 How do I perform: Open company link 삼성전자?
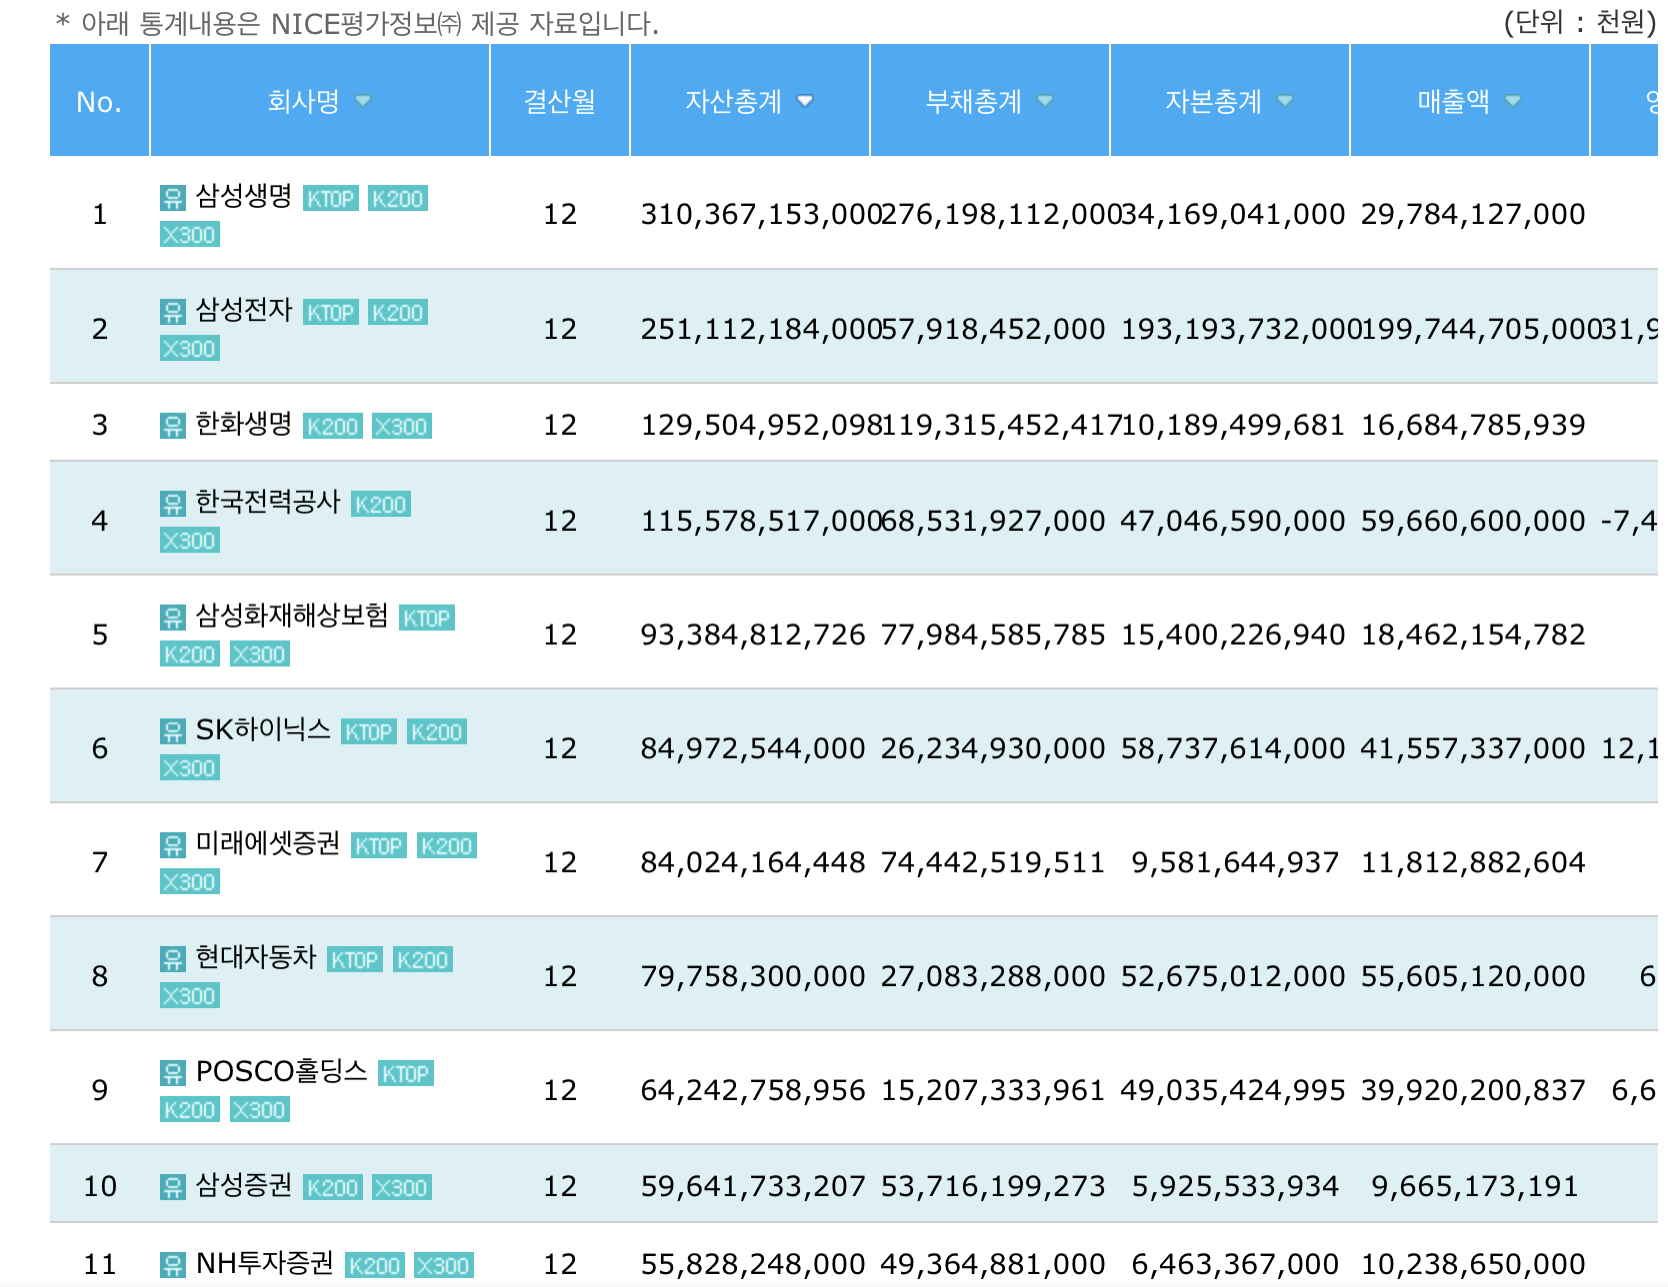coord(243,311)
